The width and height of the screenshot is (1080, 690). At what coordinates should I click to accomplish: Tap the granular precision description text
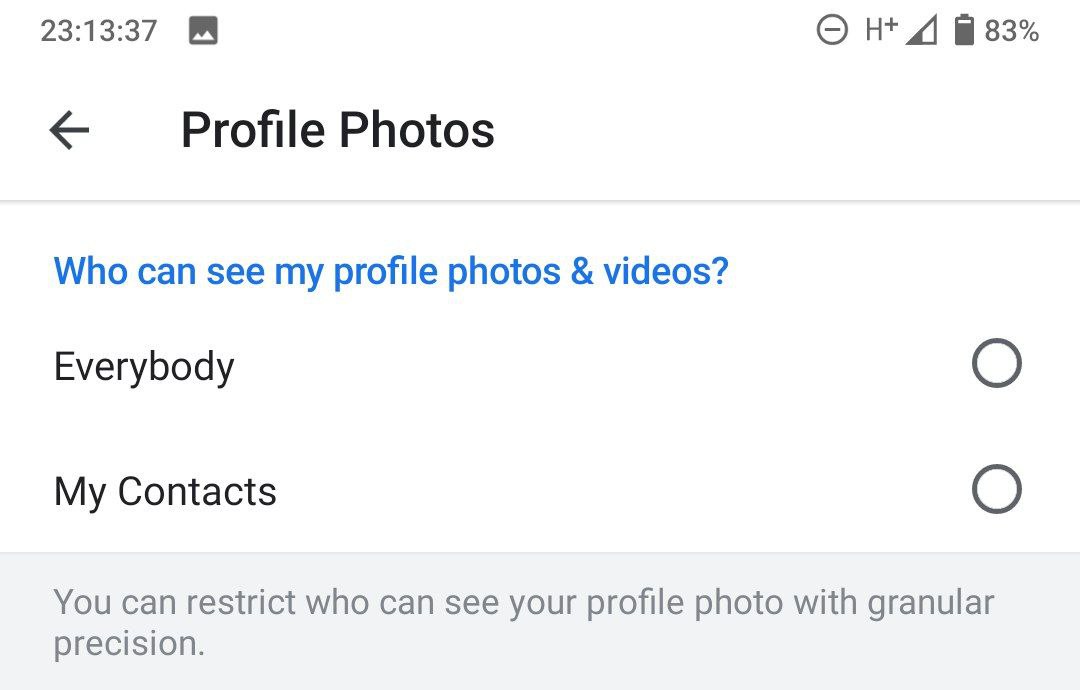523,623
